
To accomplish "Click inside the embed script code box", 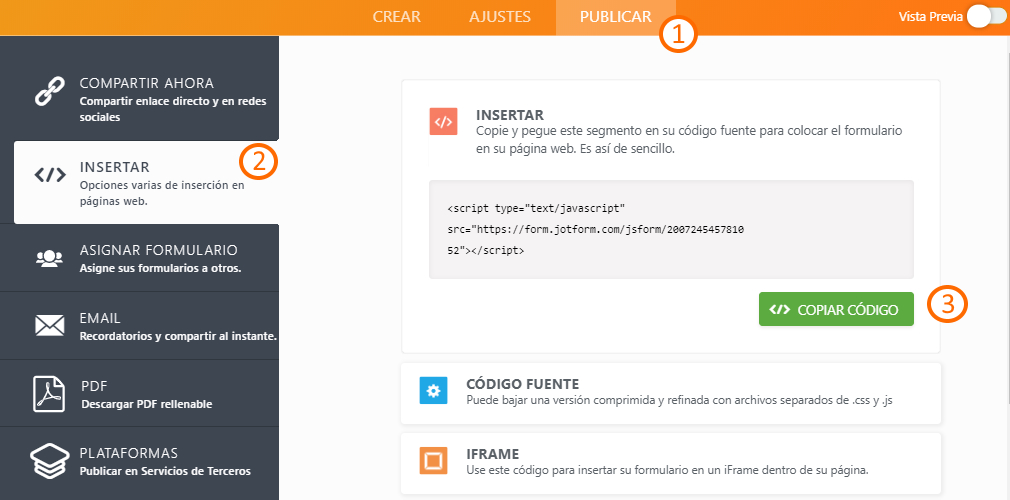I will 670,229.
